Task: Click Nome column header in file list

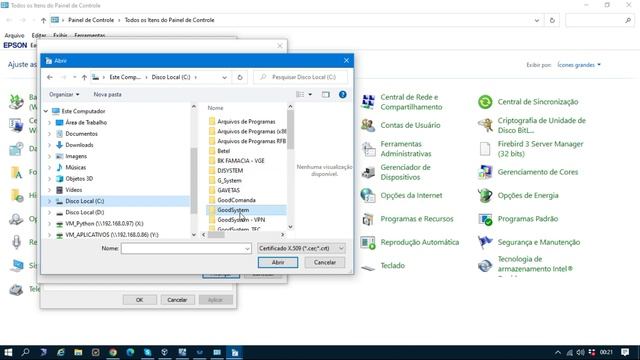Action: click(x=215, y=108)
